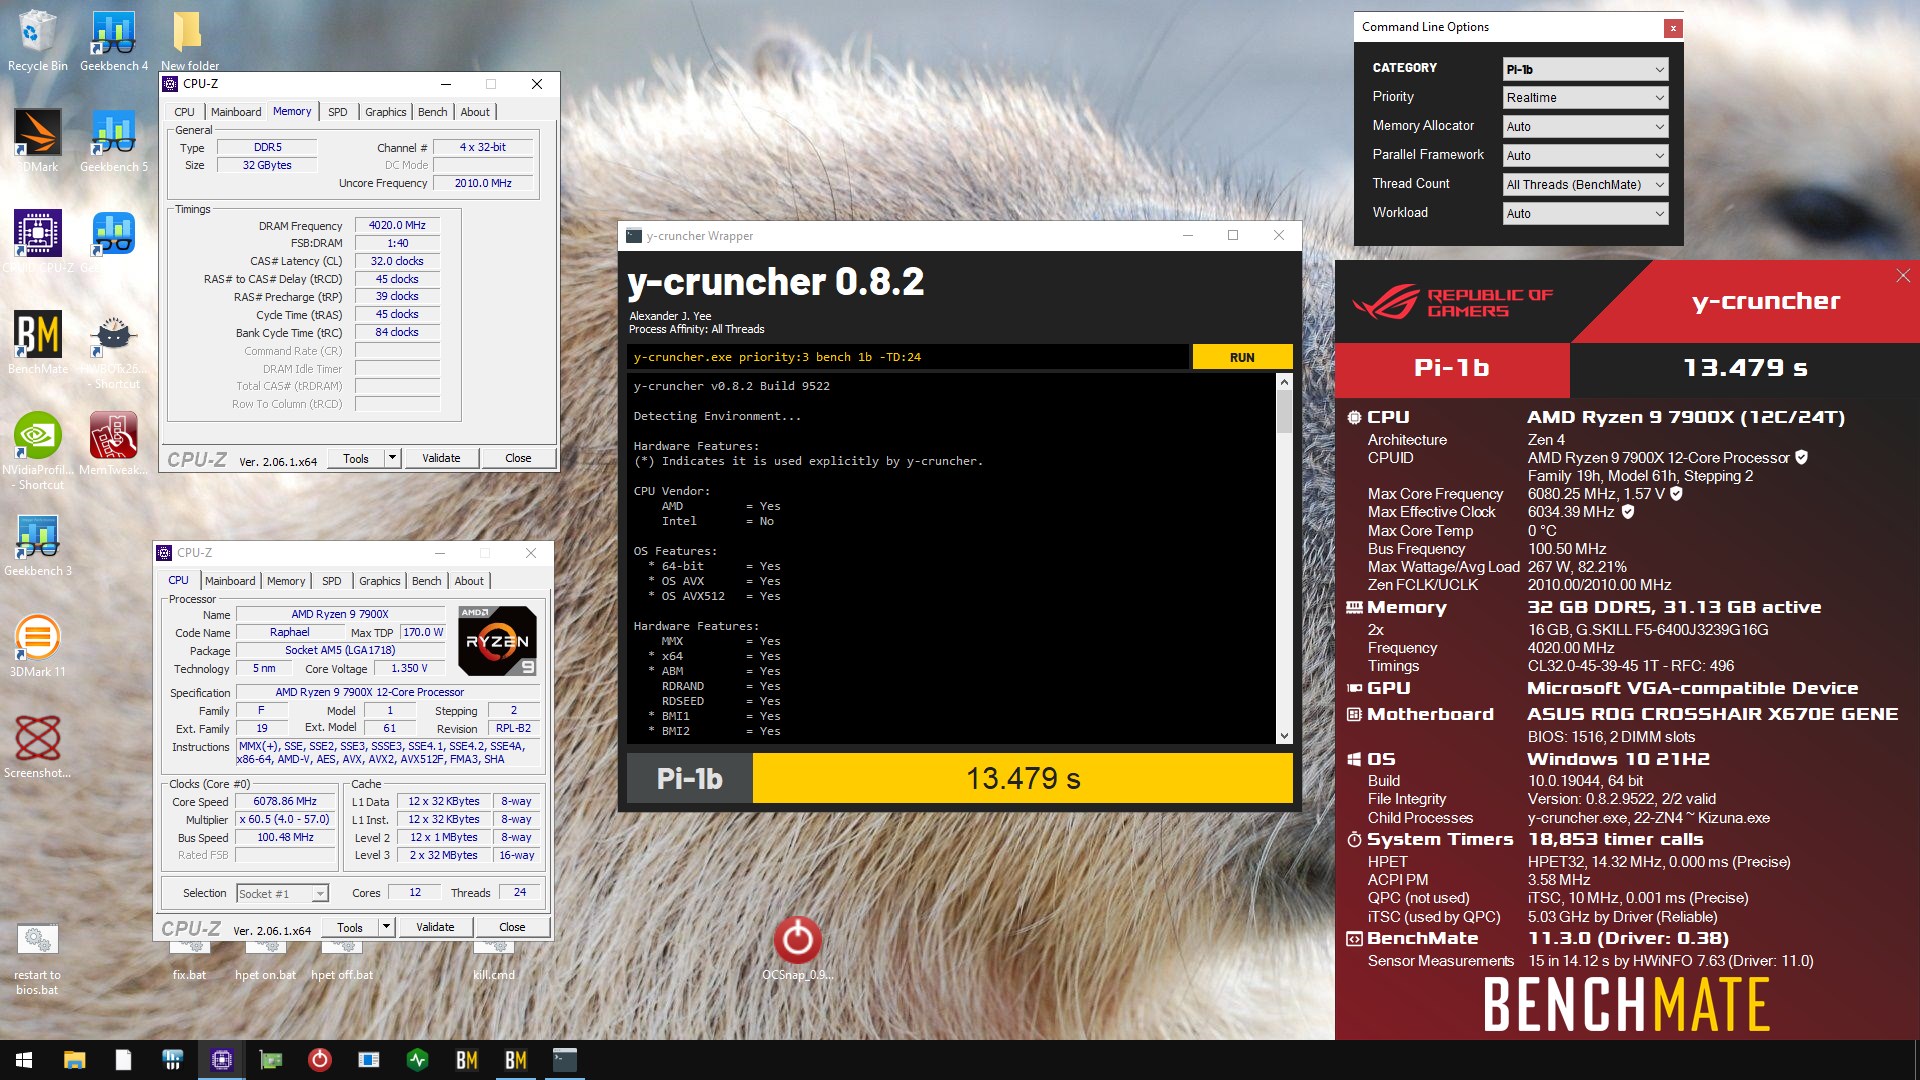Click the Uncore Frequency 2010.0 MHz value
1920x1080 pixels.
coord(483,183)
